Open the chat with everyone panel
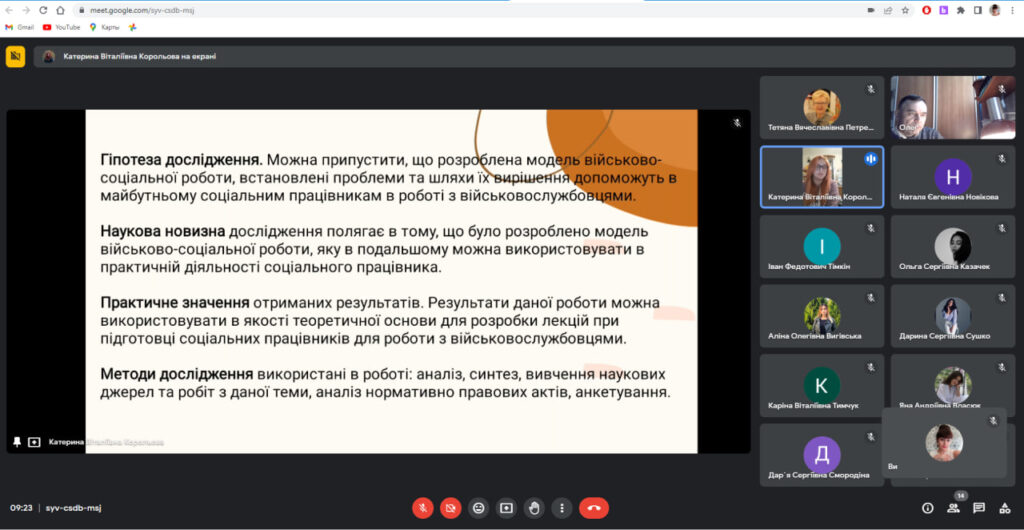1024x530 pixels. (x=979, y=508)
